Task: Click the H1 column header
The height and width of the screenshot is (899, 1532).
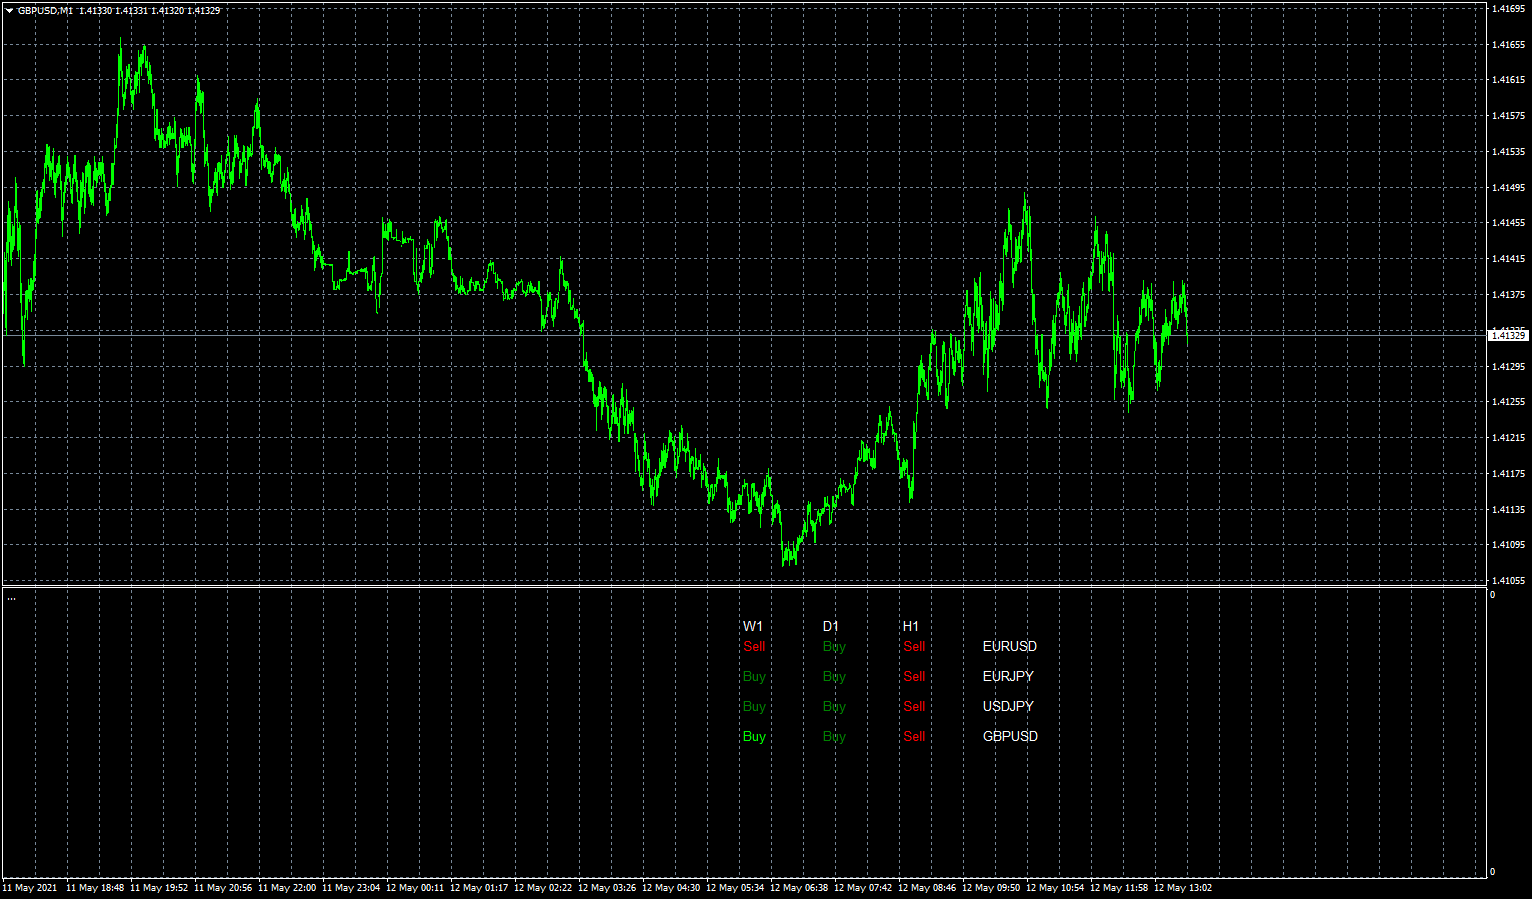Action: pyautogui.click(x=910, y=626)
